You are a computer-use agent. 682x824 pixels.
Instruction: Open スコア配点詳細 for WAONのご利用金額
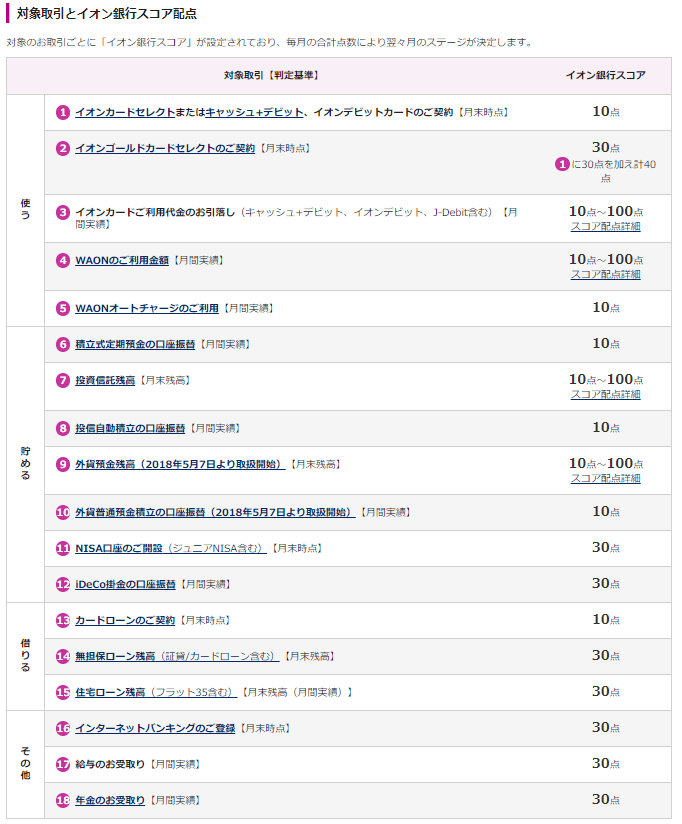click(x=605, y=274)
